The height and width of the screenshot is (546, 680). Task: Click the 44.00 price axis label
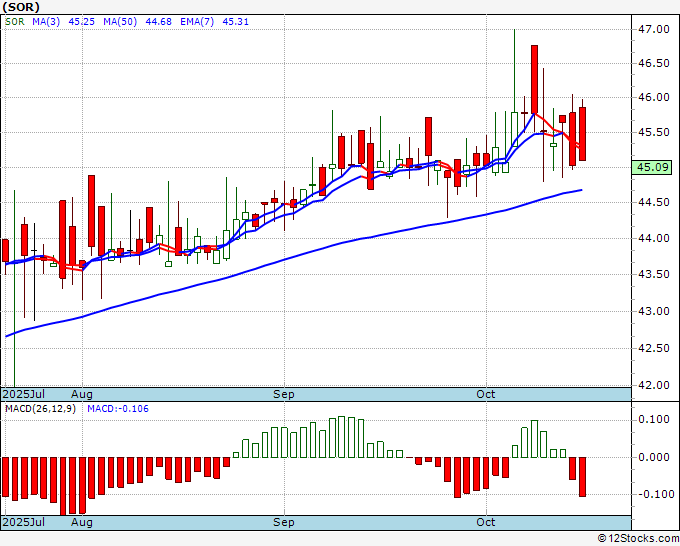click(654, 239)
